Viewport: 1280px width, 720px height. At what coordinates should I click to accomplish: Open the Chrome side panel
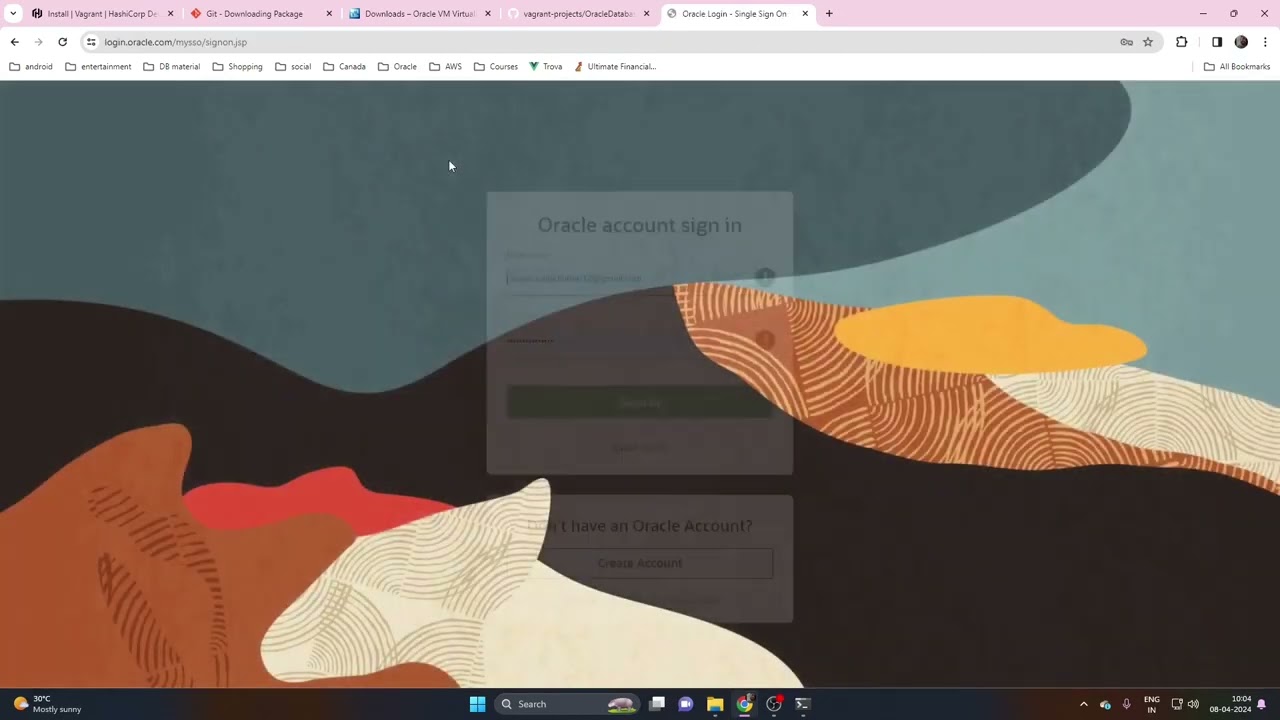coord(1217,42)
